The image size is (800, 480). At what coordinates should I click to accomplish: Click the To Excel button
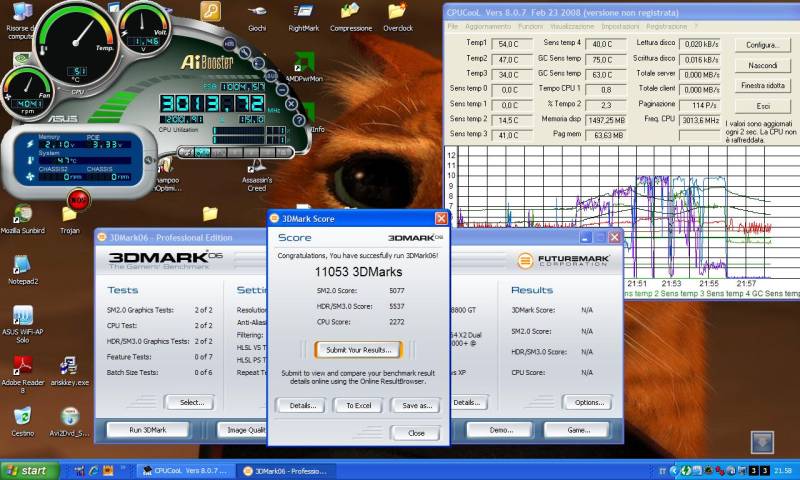pos(358,406)
